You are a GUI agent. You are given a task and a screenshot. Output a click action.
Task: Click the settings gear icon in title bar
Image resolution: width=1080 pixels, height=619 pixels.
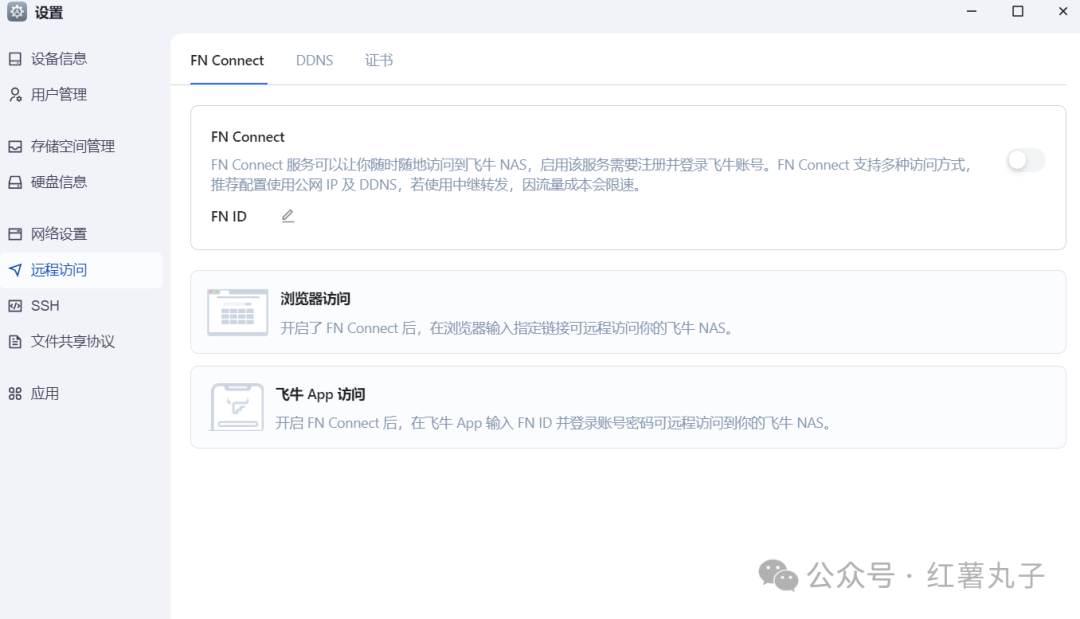pos(17,12)
